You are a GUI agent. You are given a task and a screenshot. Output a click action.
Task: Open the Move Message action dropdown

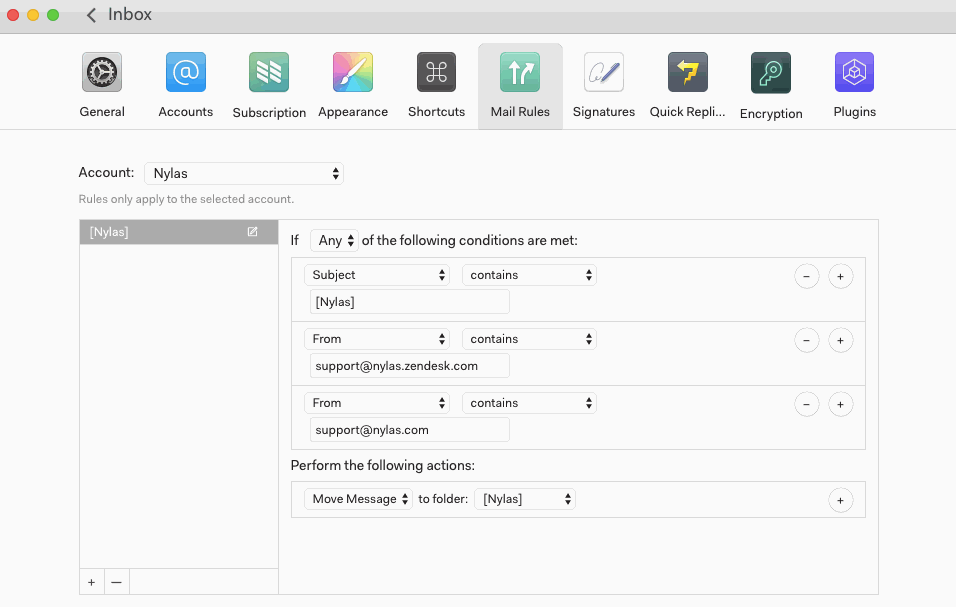click(x=358, y=499)
